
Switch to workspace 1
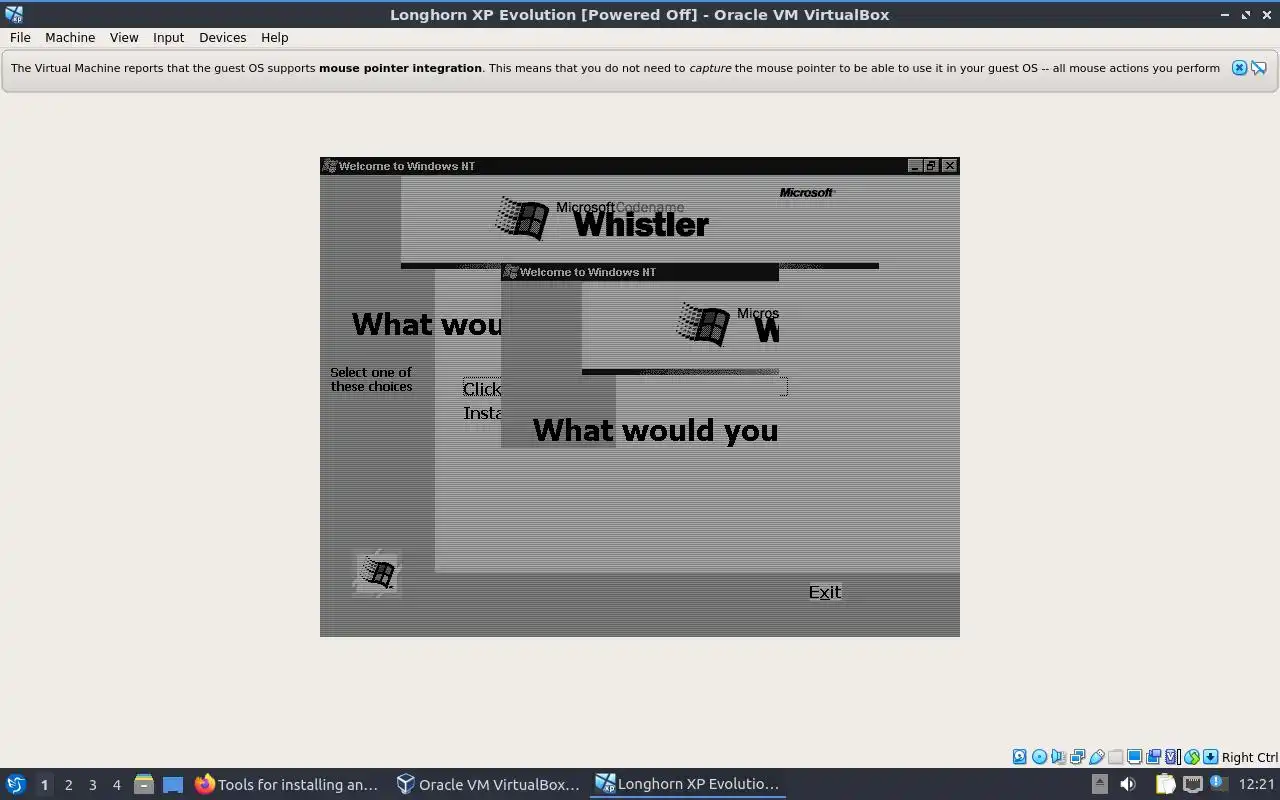(44, 785)
